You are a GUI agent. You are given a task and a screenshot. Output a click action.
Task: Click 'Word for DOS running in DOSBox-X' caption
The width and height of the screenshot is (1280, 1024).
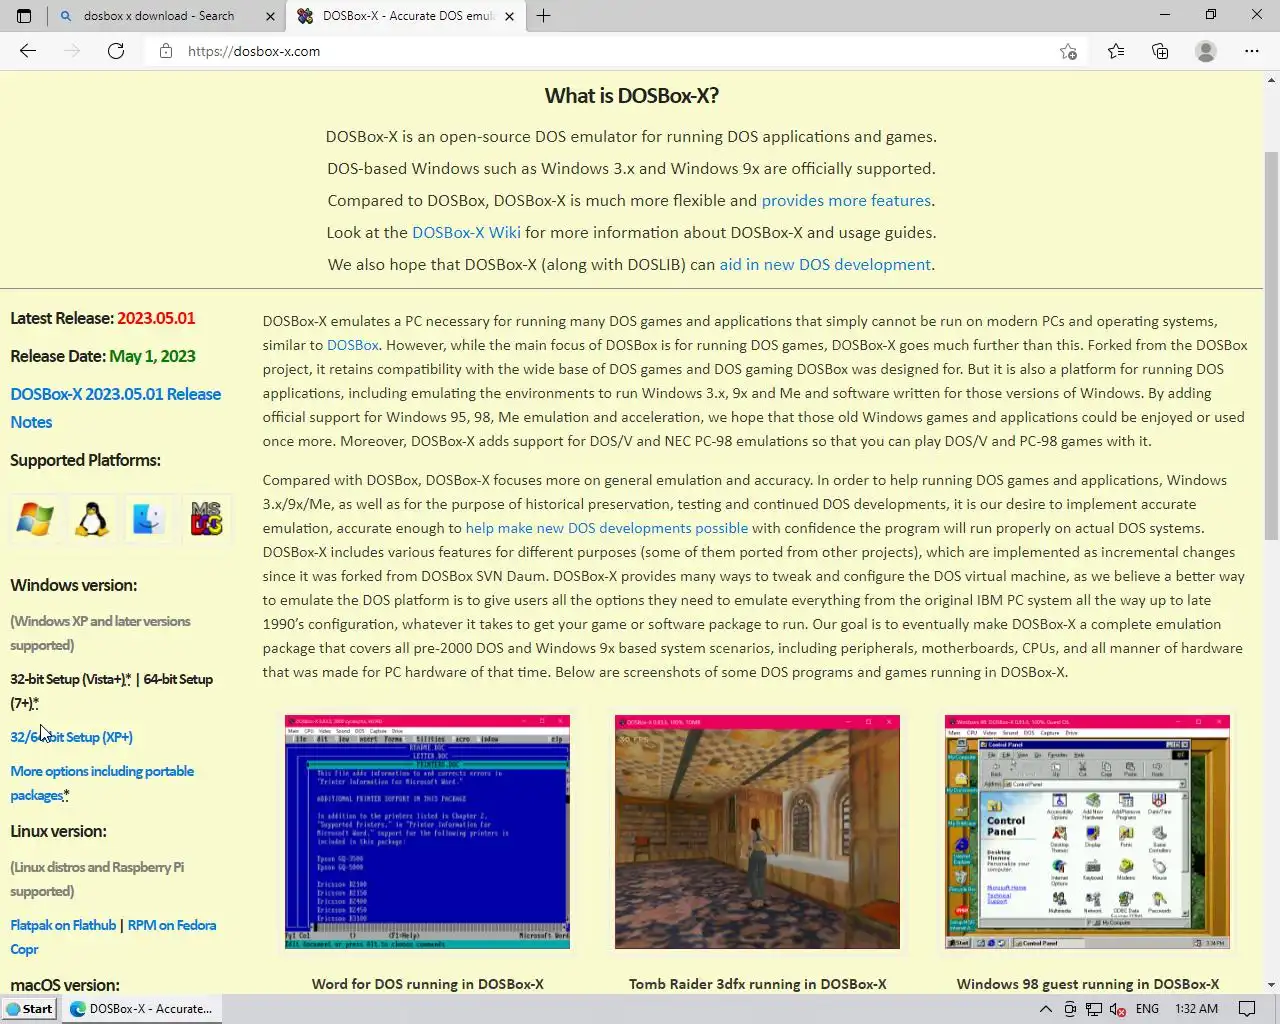pyautogui.click(x=428, y=984)
